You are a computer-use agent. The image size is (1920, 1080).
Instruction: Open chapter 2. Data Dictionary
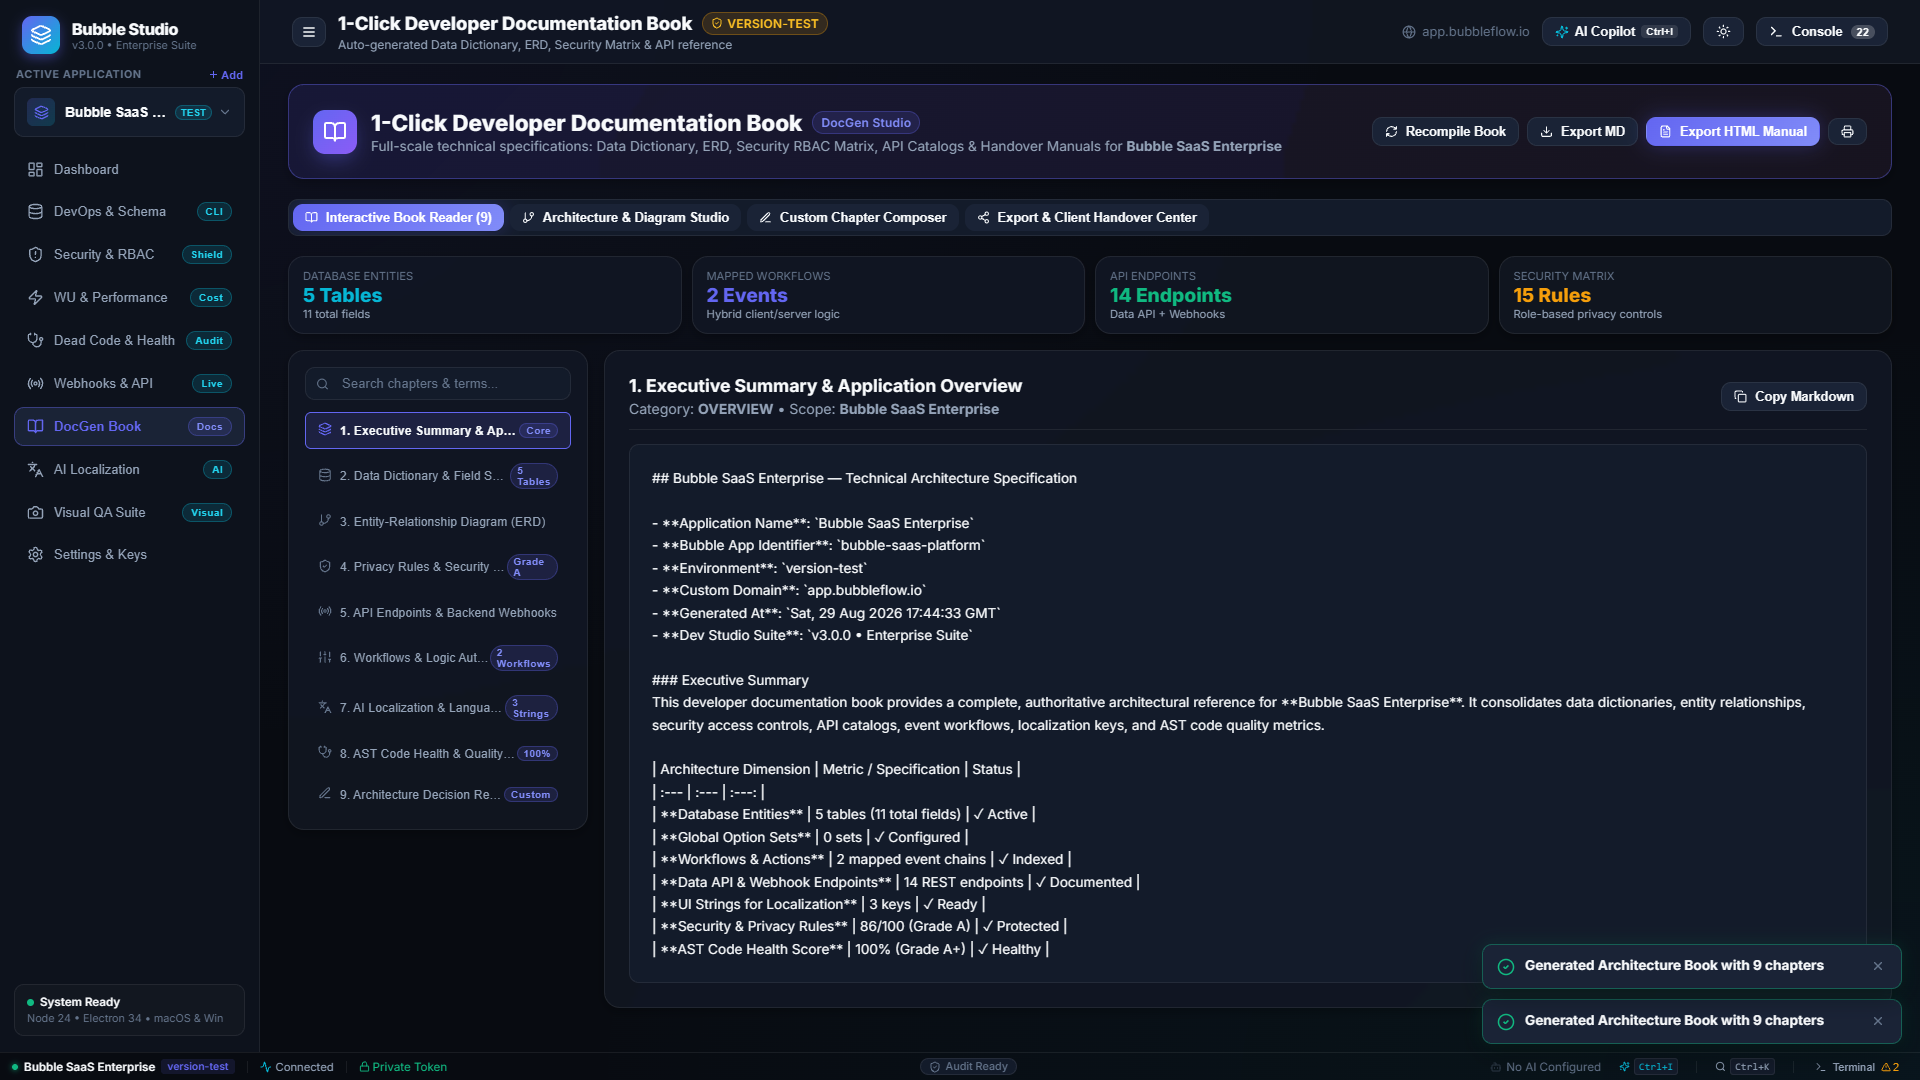[x=438, y=476]
